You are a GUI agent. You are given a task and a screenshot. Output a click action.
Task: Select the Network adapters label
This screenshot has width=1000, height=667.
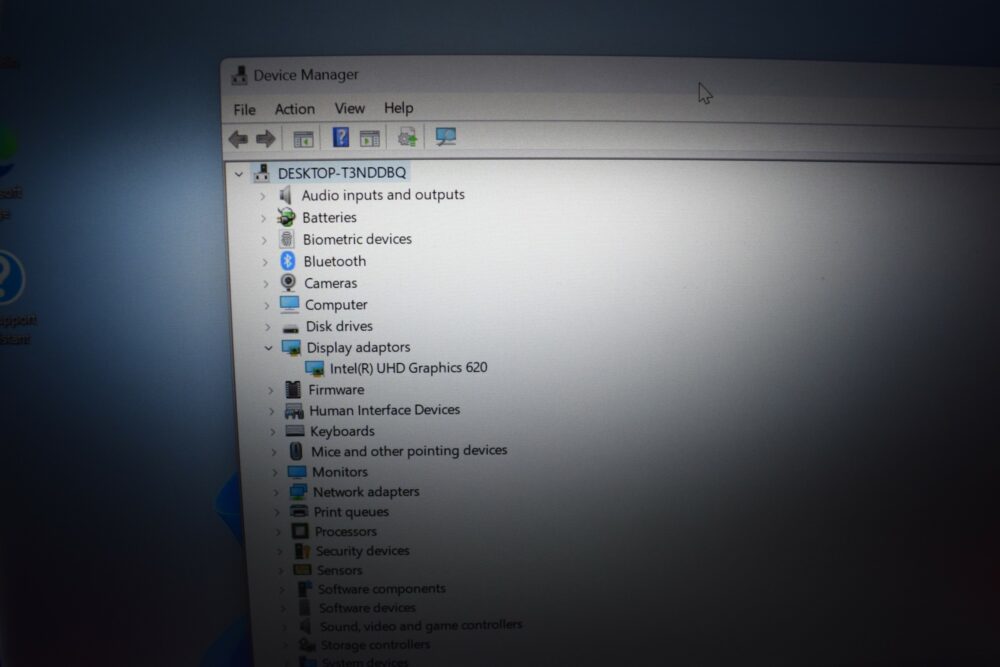366,492
